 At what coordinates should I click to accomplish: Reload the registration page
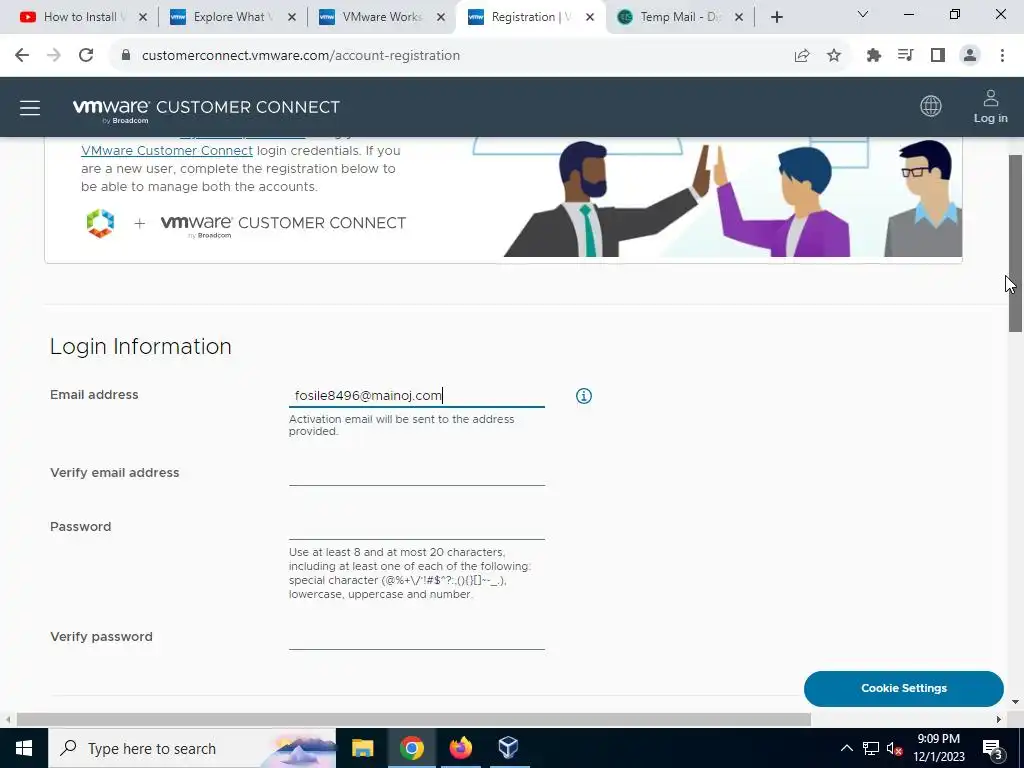86,56
